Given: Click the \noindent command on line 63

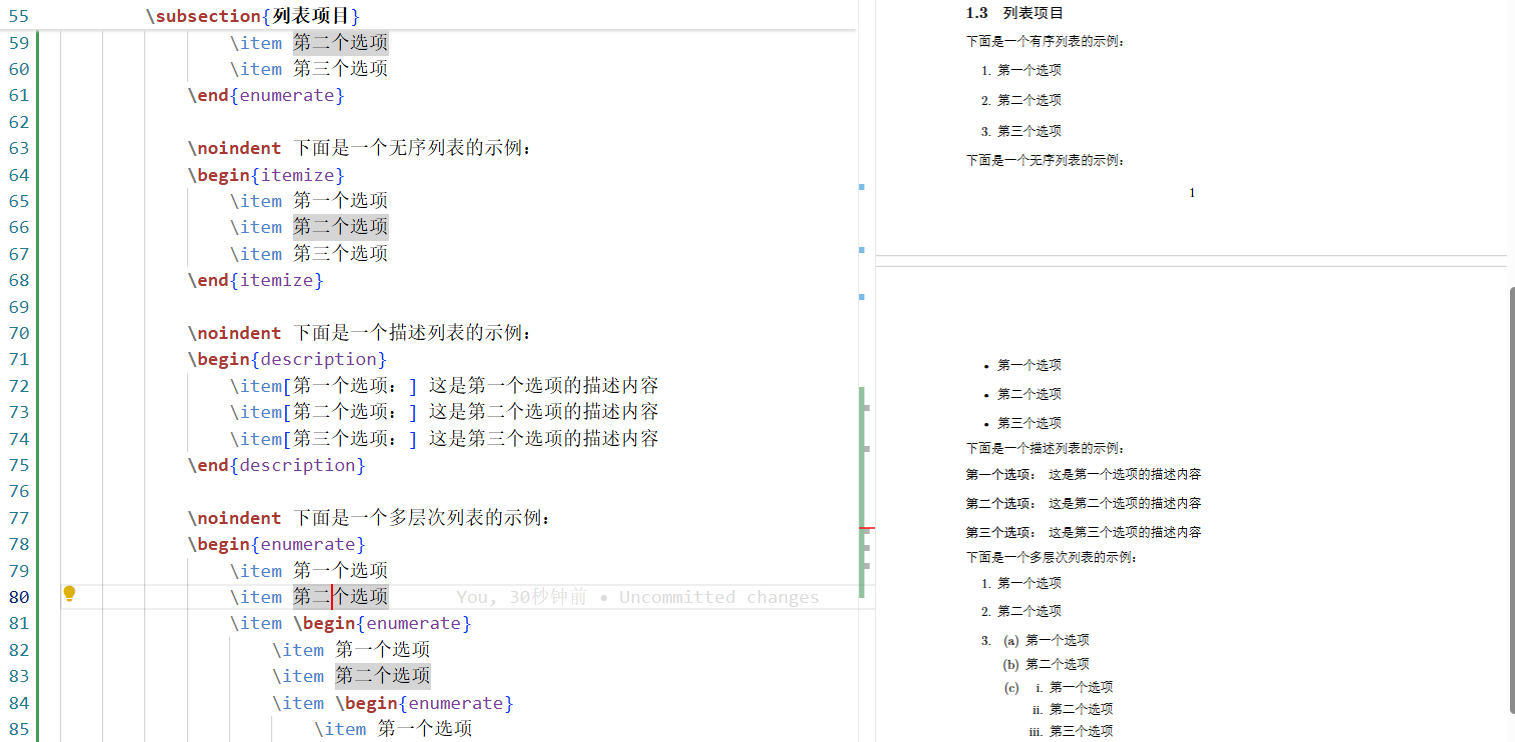Looking at the screenshot, I should (x=235, y=147).
